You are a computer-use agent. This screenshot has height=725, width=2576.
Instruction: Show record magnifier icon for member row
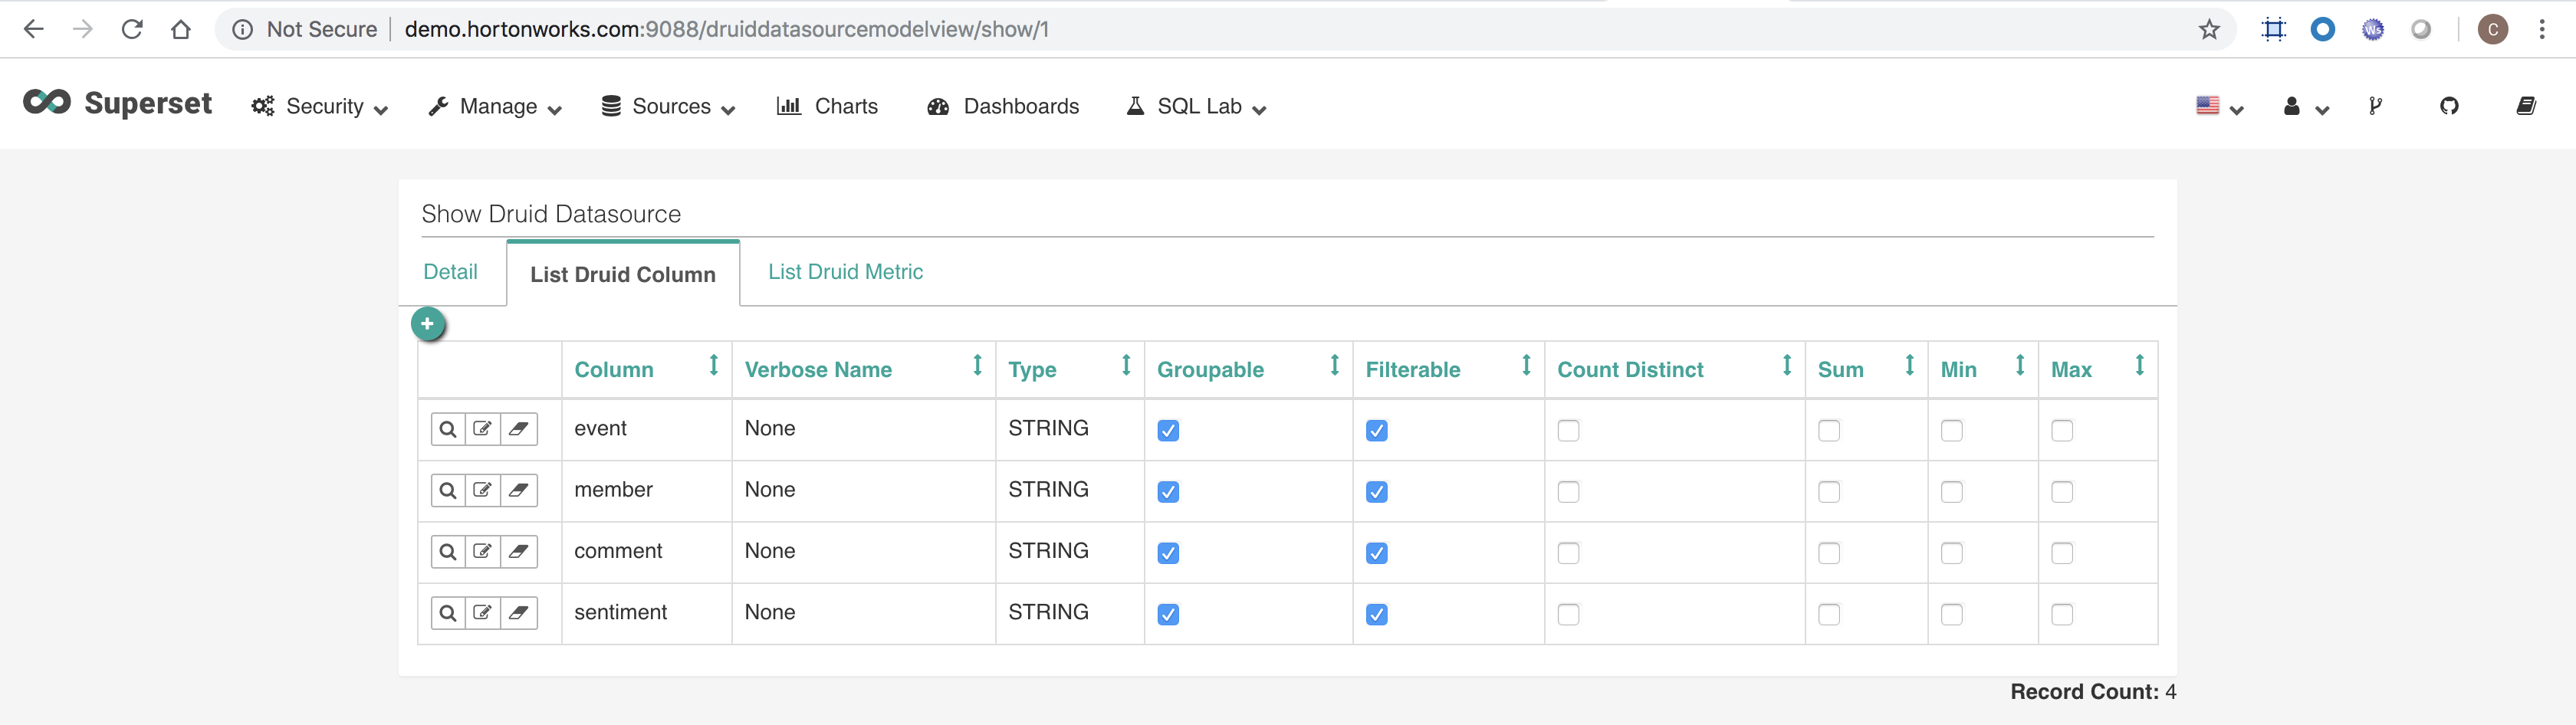[448, 490]
